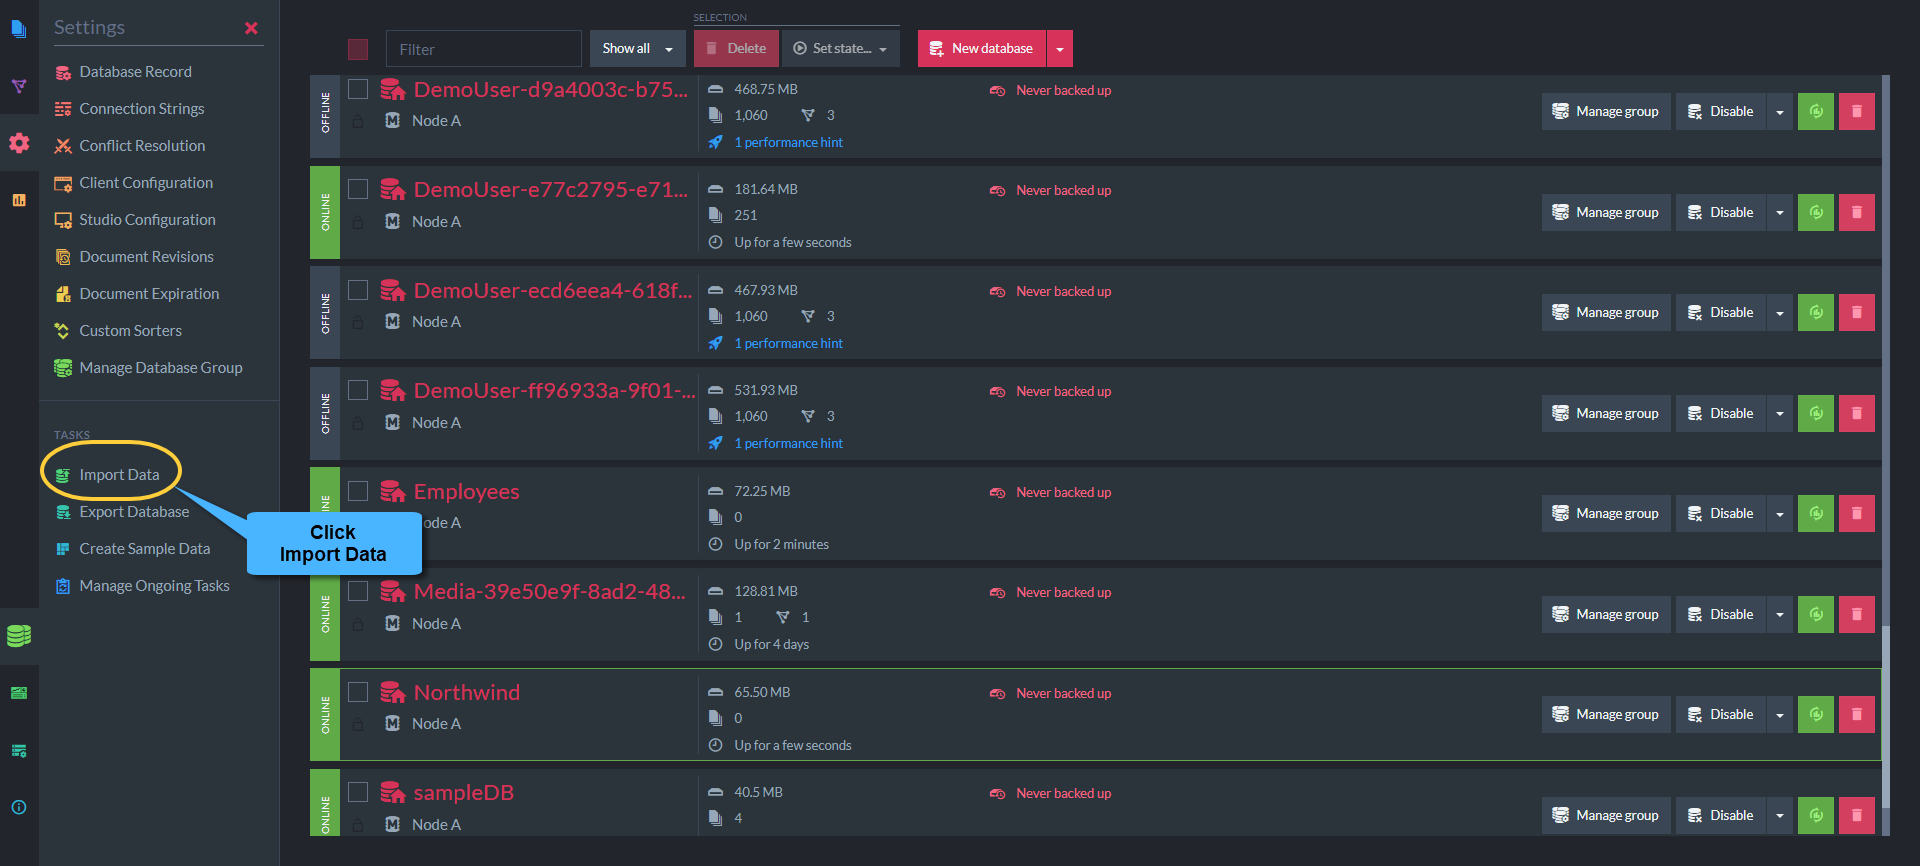Check the DemoUser-ecd6eea4 database checkbox

click(x=358, y=290)
